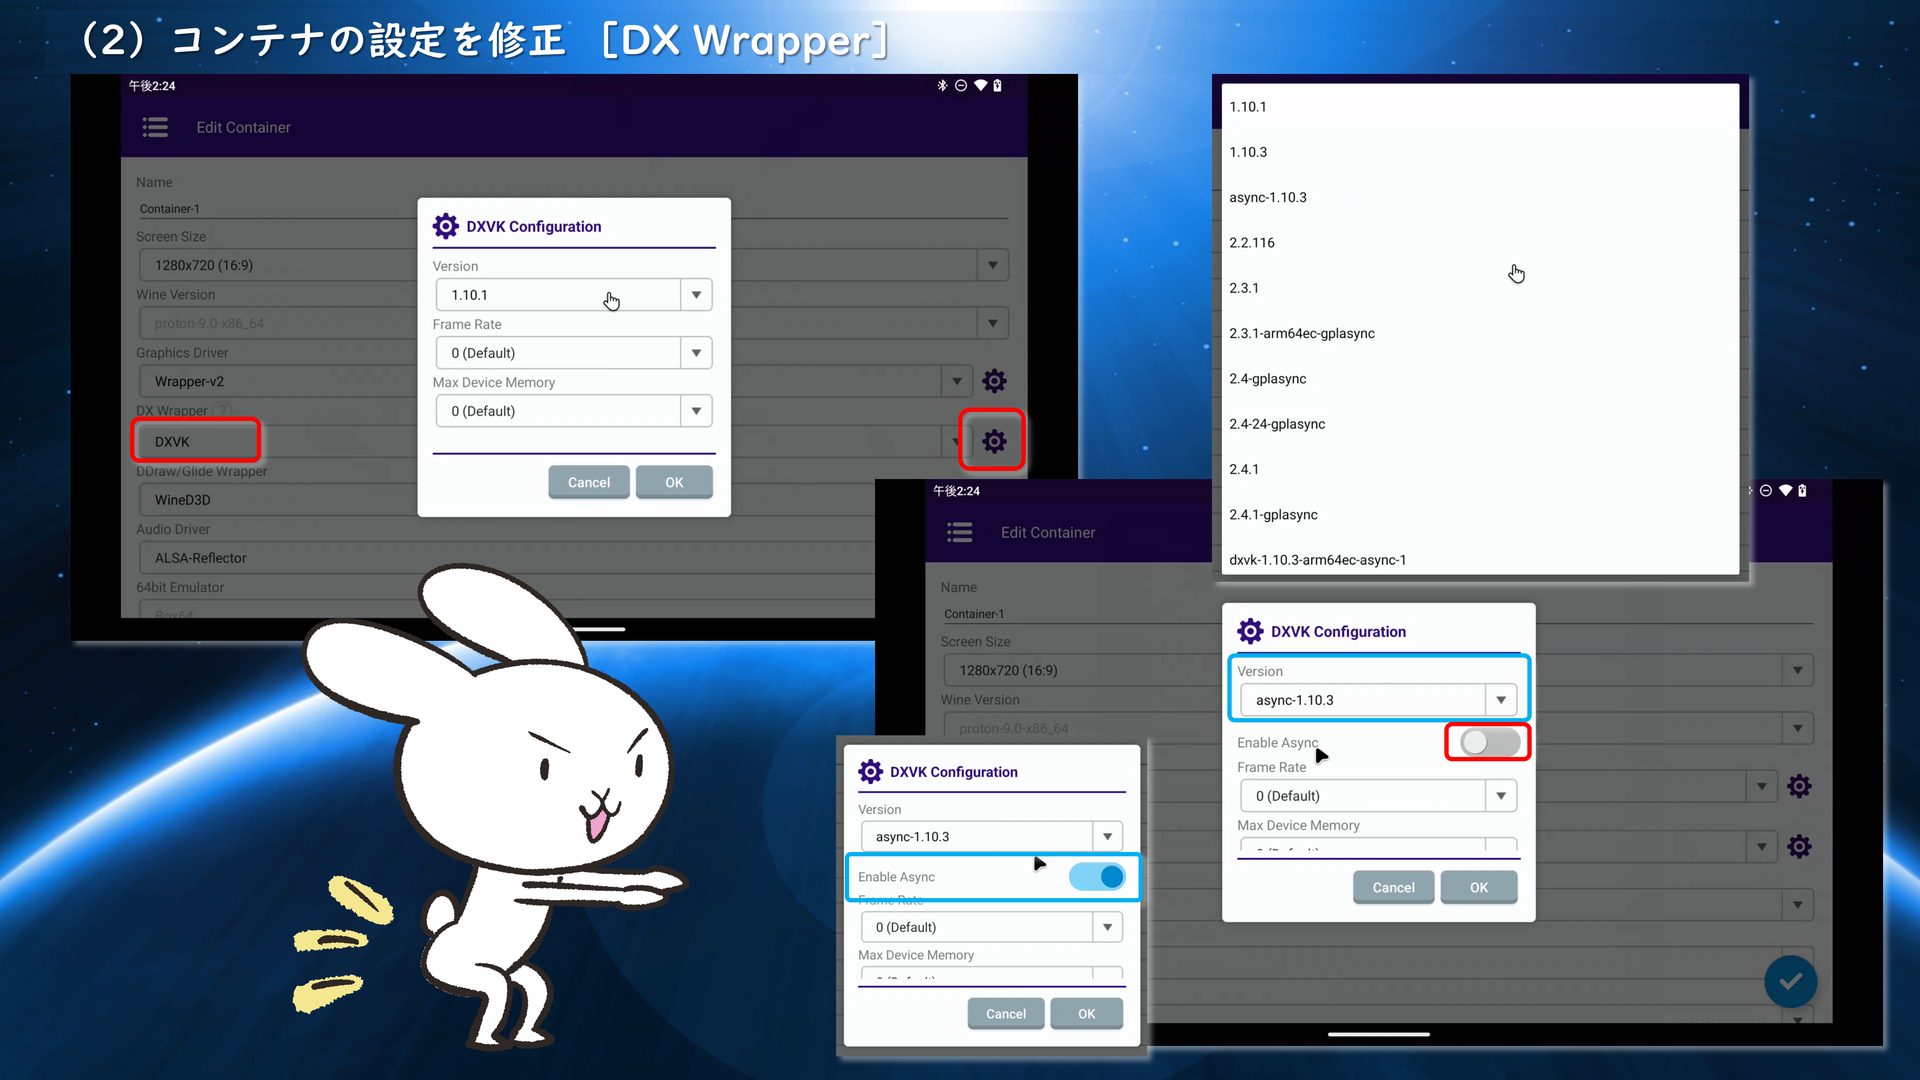Tap the Wi-Fi status icon in left screen
This screenshot has width=1920, height=1080.
coord(981,86)
